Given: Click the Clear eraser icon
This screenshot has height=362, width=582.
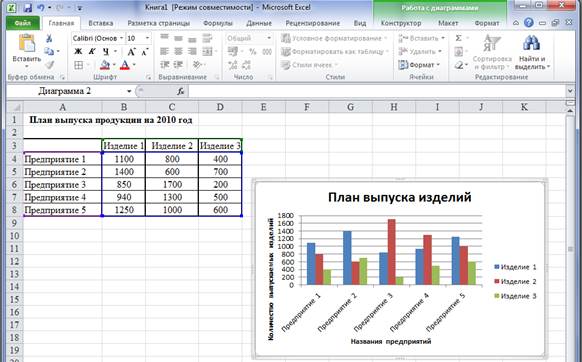Looking at the screenshot, I should 459,65.
